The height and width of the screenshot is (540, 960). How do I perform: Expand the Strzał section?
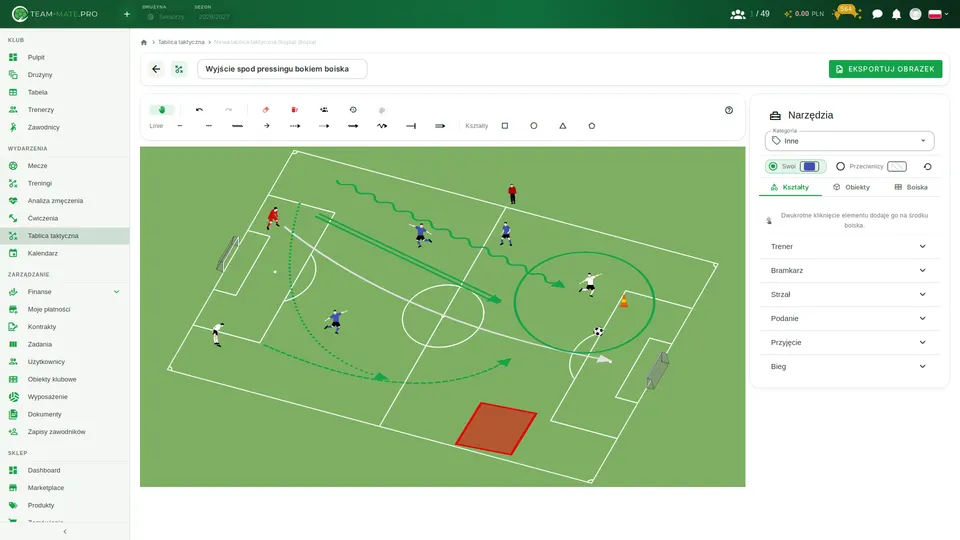(x=849, y=294)
